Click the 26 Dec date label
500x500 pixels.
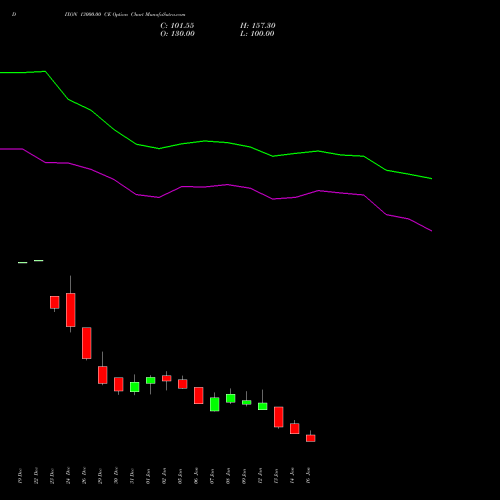pos(84,476)
